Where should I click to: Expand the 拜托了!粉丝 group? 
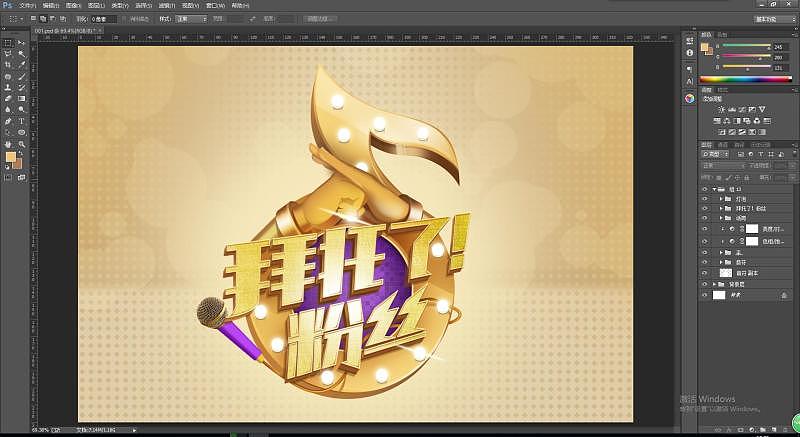pos(721,208)
